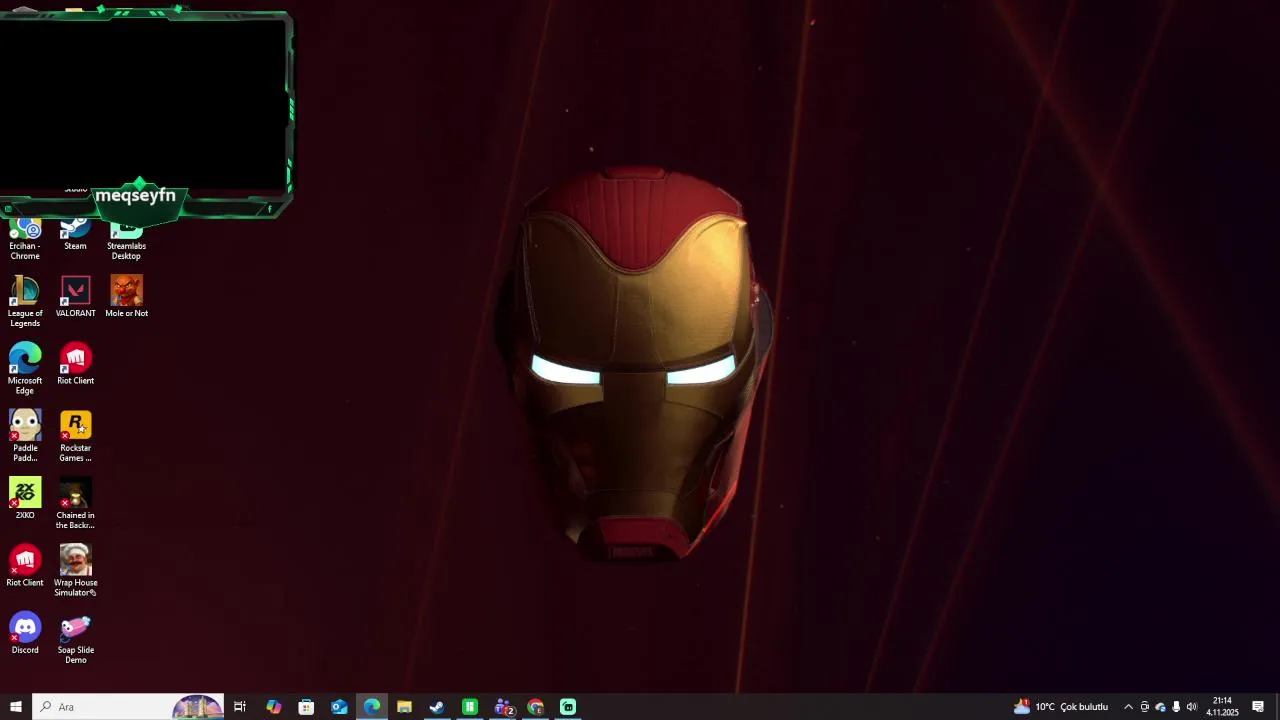Open the Windows Start menu

point(15,707)
